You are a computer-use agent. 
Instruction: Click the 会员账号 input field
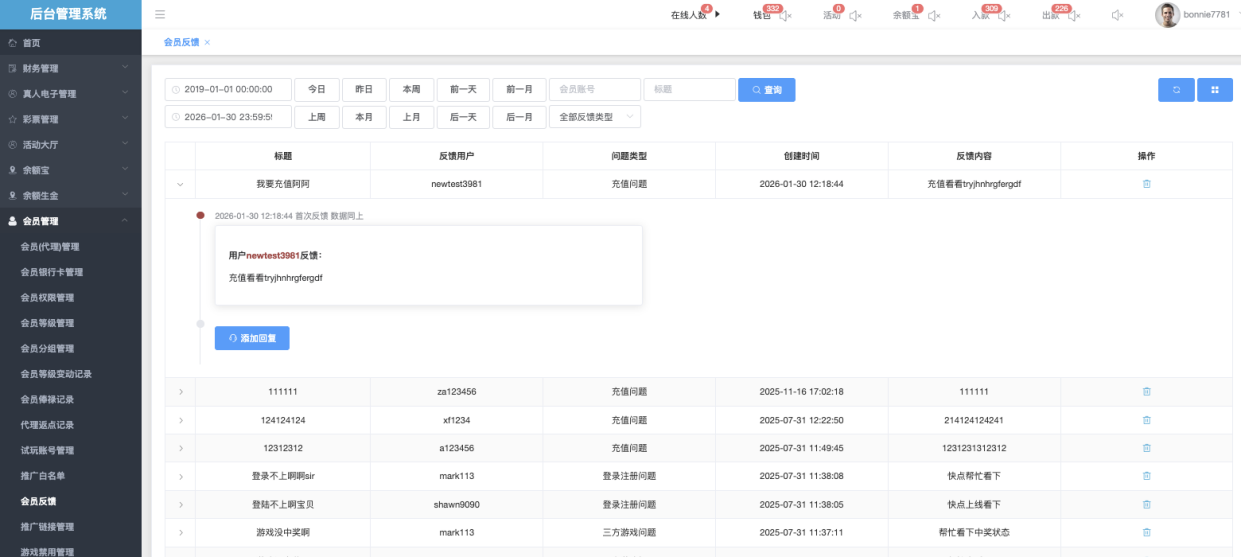click(594, 90)
